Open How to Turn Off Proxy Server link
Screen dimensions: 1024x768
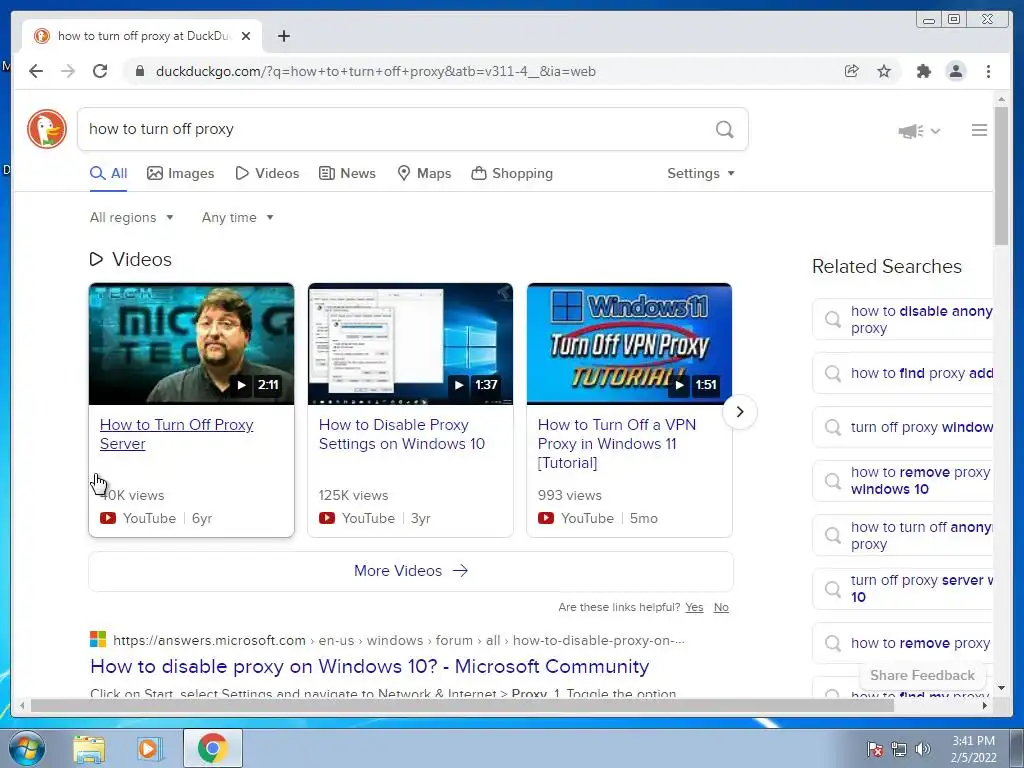click(x=176, y=434)
